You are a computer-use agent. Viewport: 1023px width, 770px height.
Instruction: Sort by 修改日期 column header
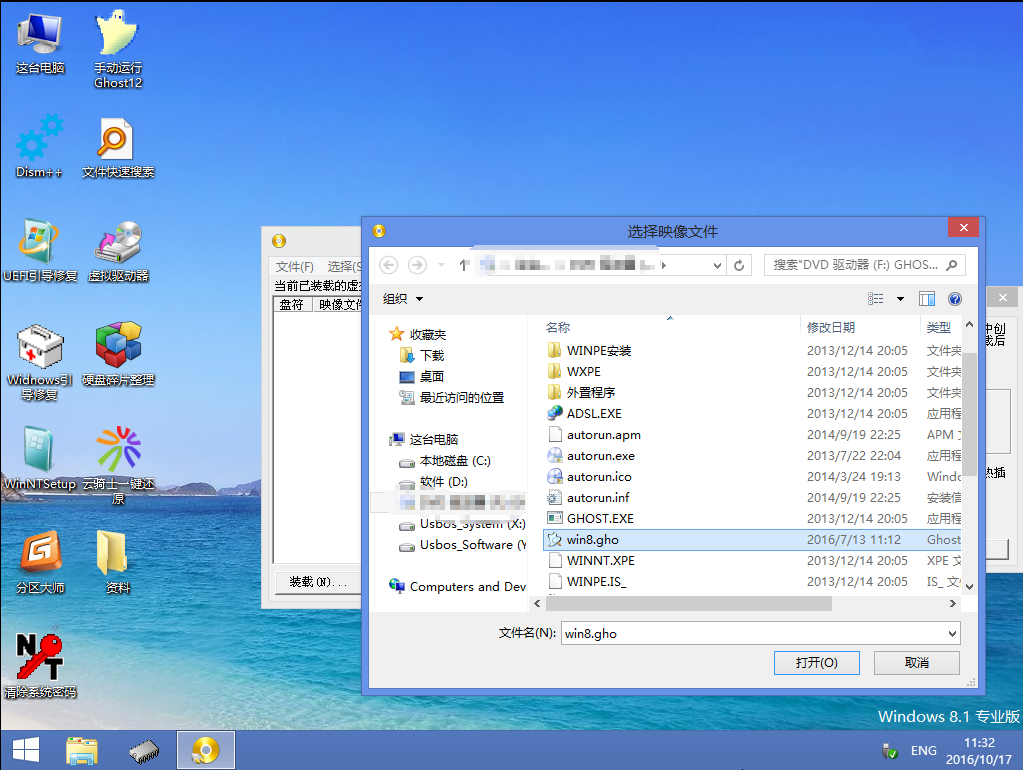831,327
